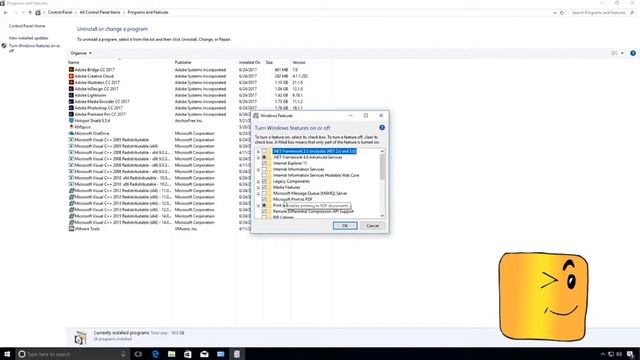Select the Adobe Creative Cloud program icon

point(71,76)
